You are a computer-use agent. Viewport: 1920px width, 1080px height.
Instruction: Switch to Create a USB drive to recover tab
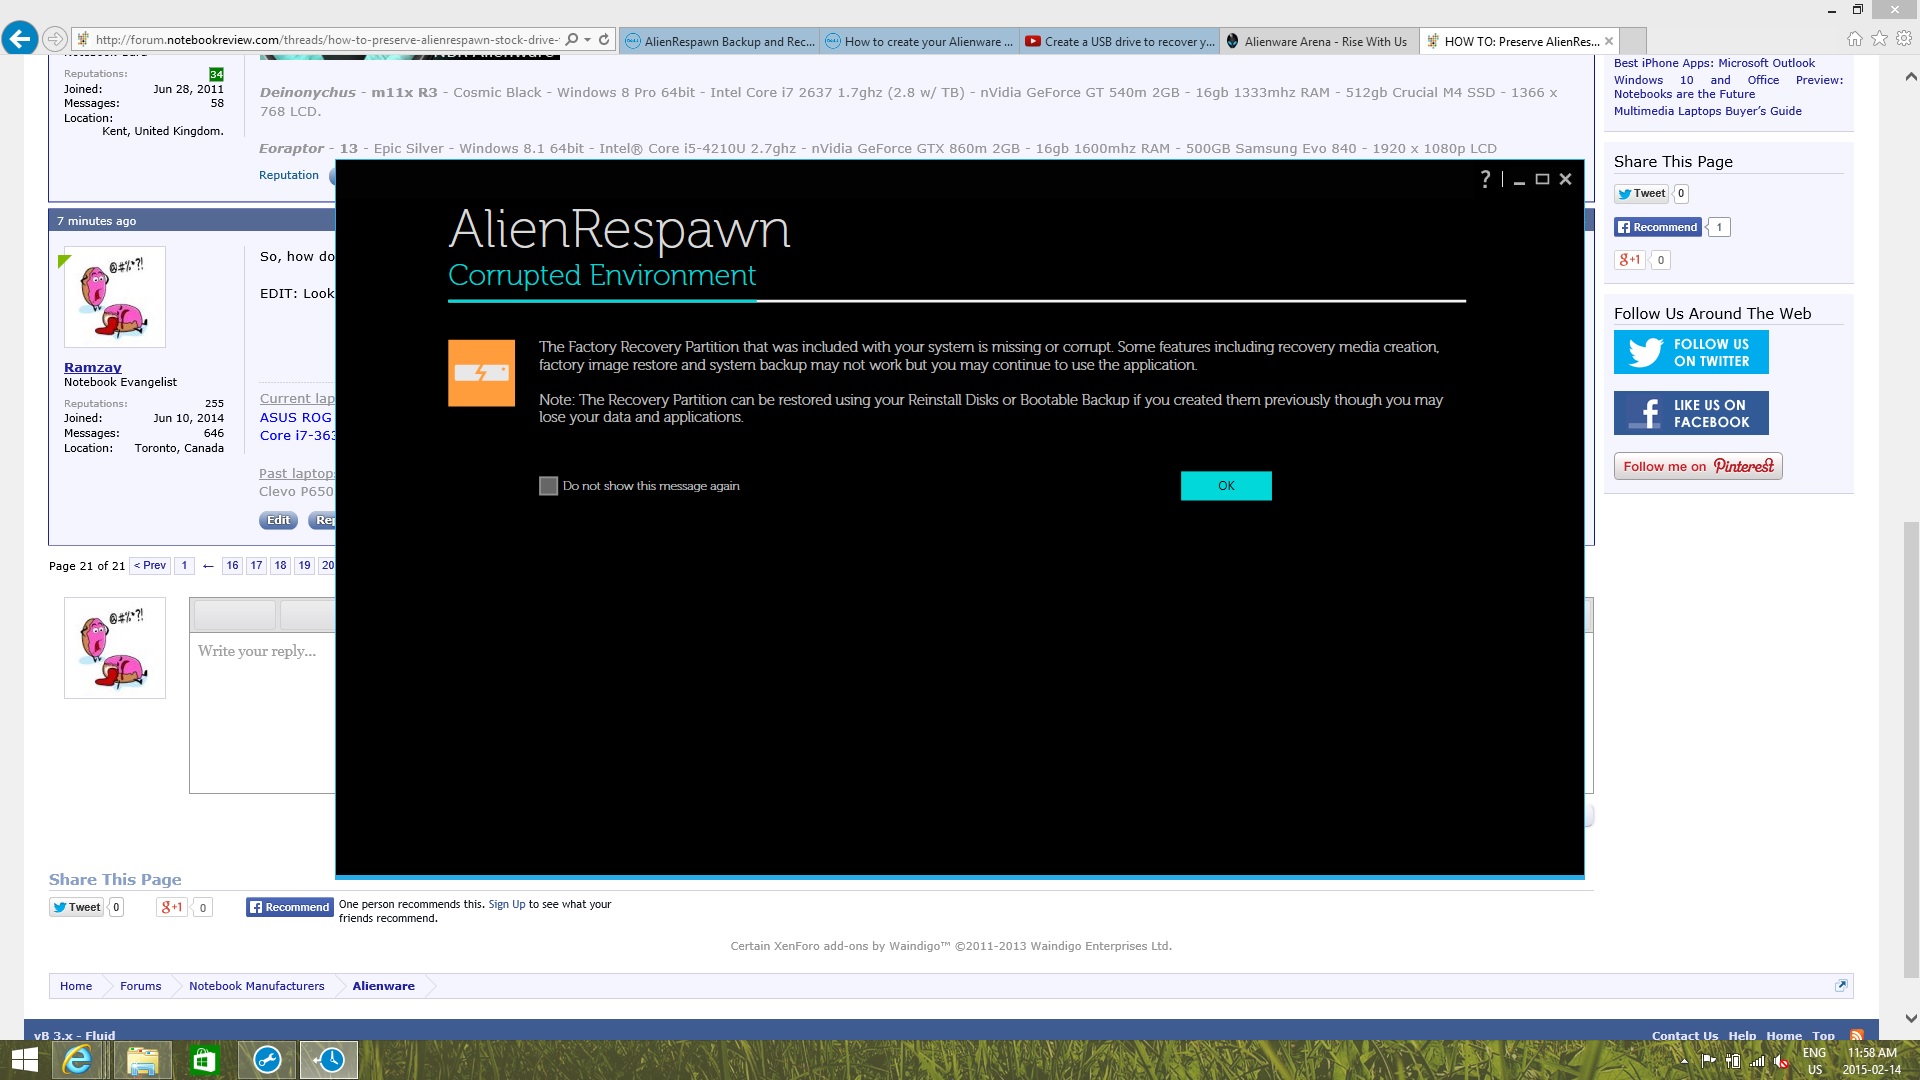1120,41
